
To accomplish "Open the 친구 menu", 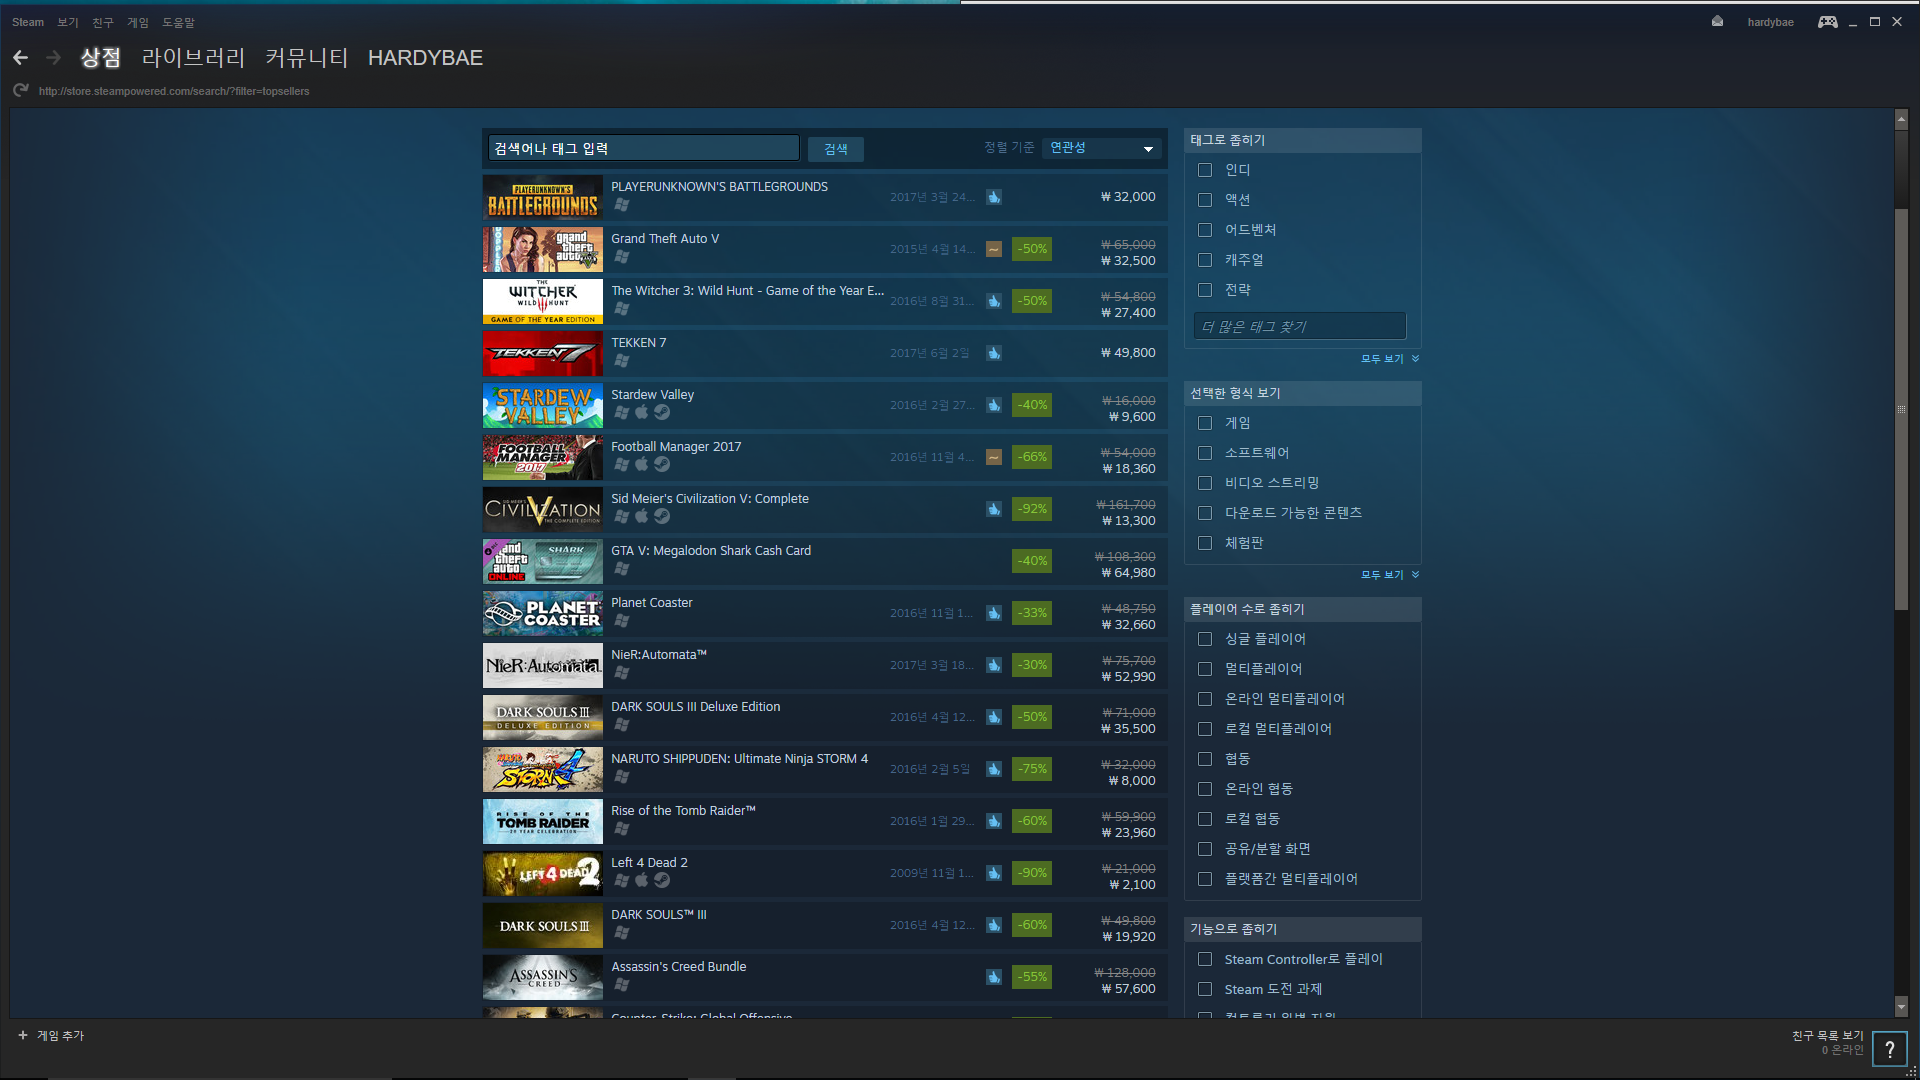I will click(x=102, y=22).
